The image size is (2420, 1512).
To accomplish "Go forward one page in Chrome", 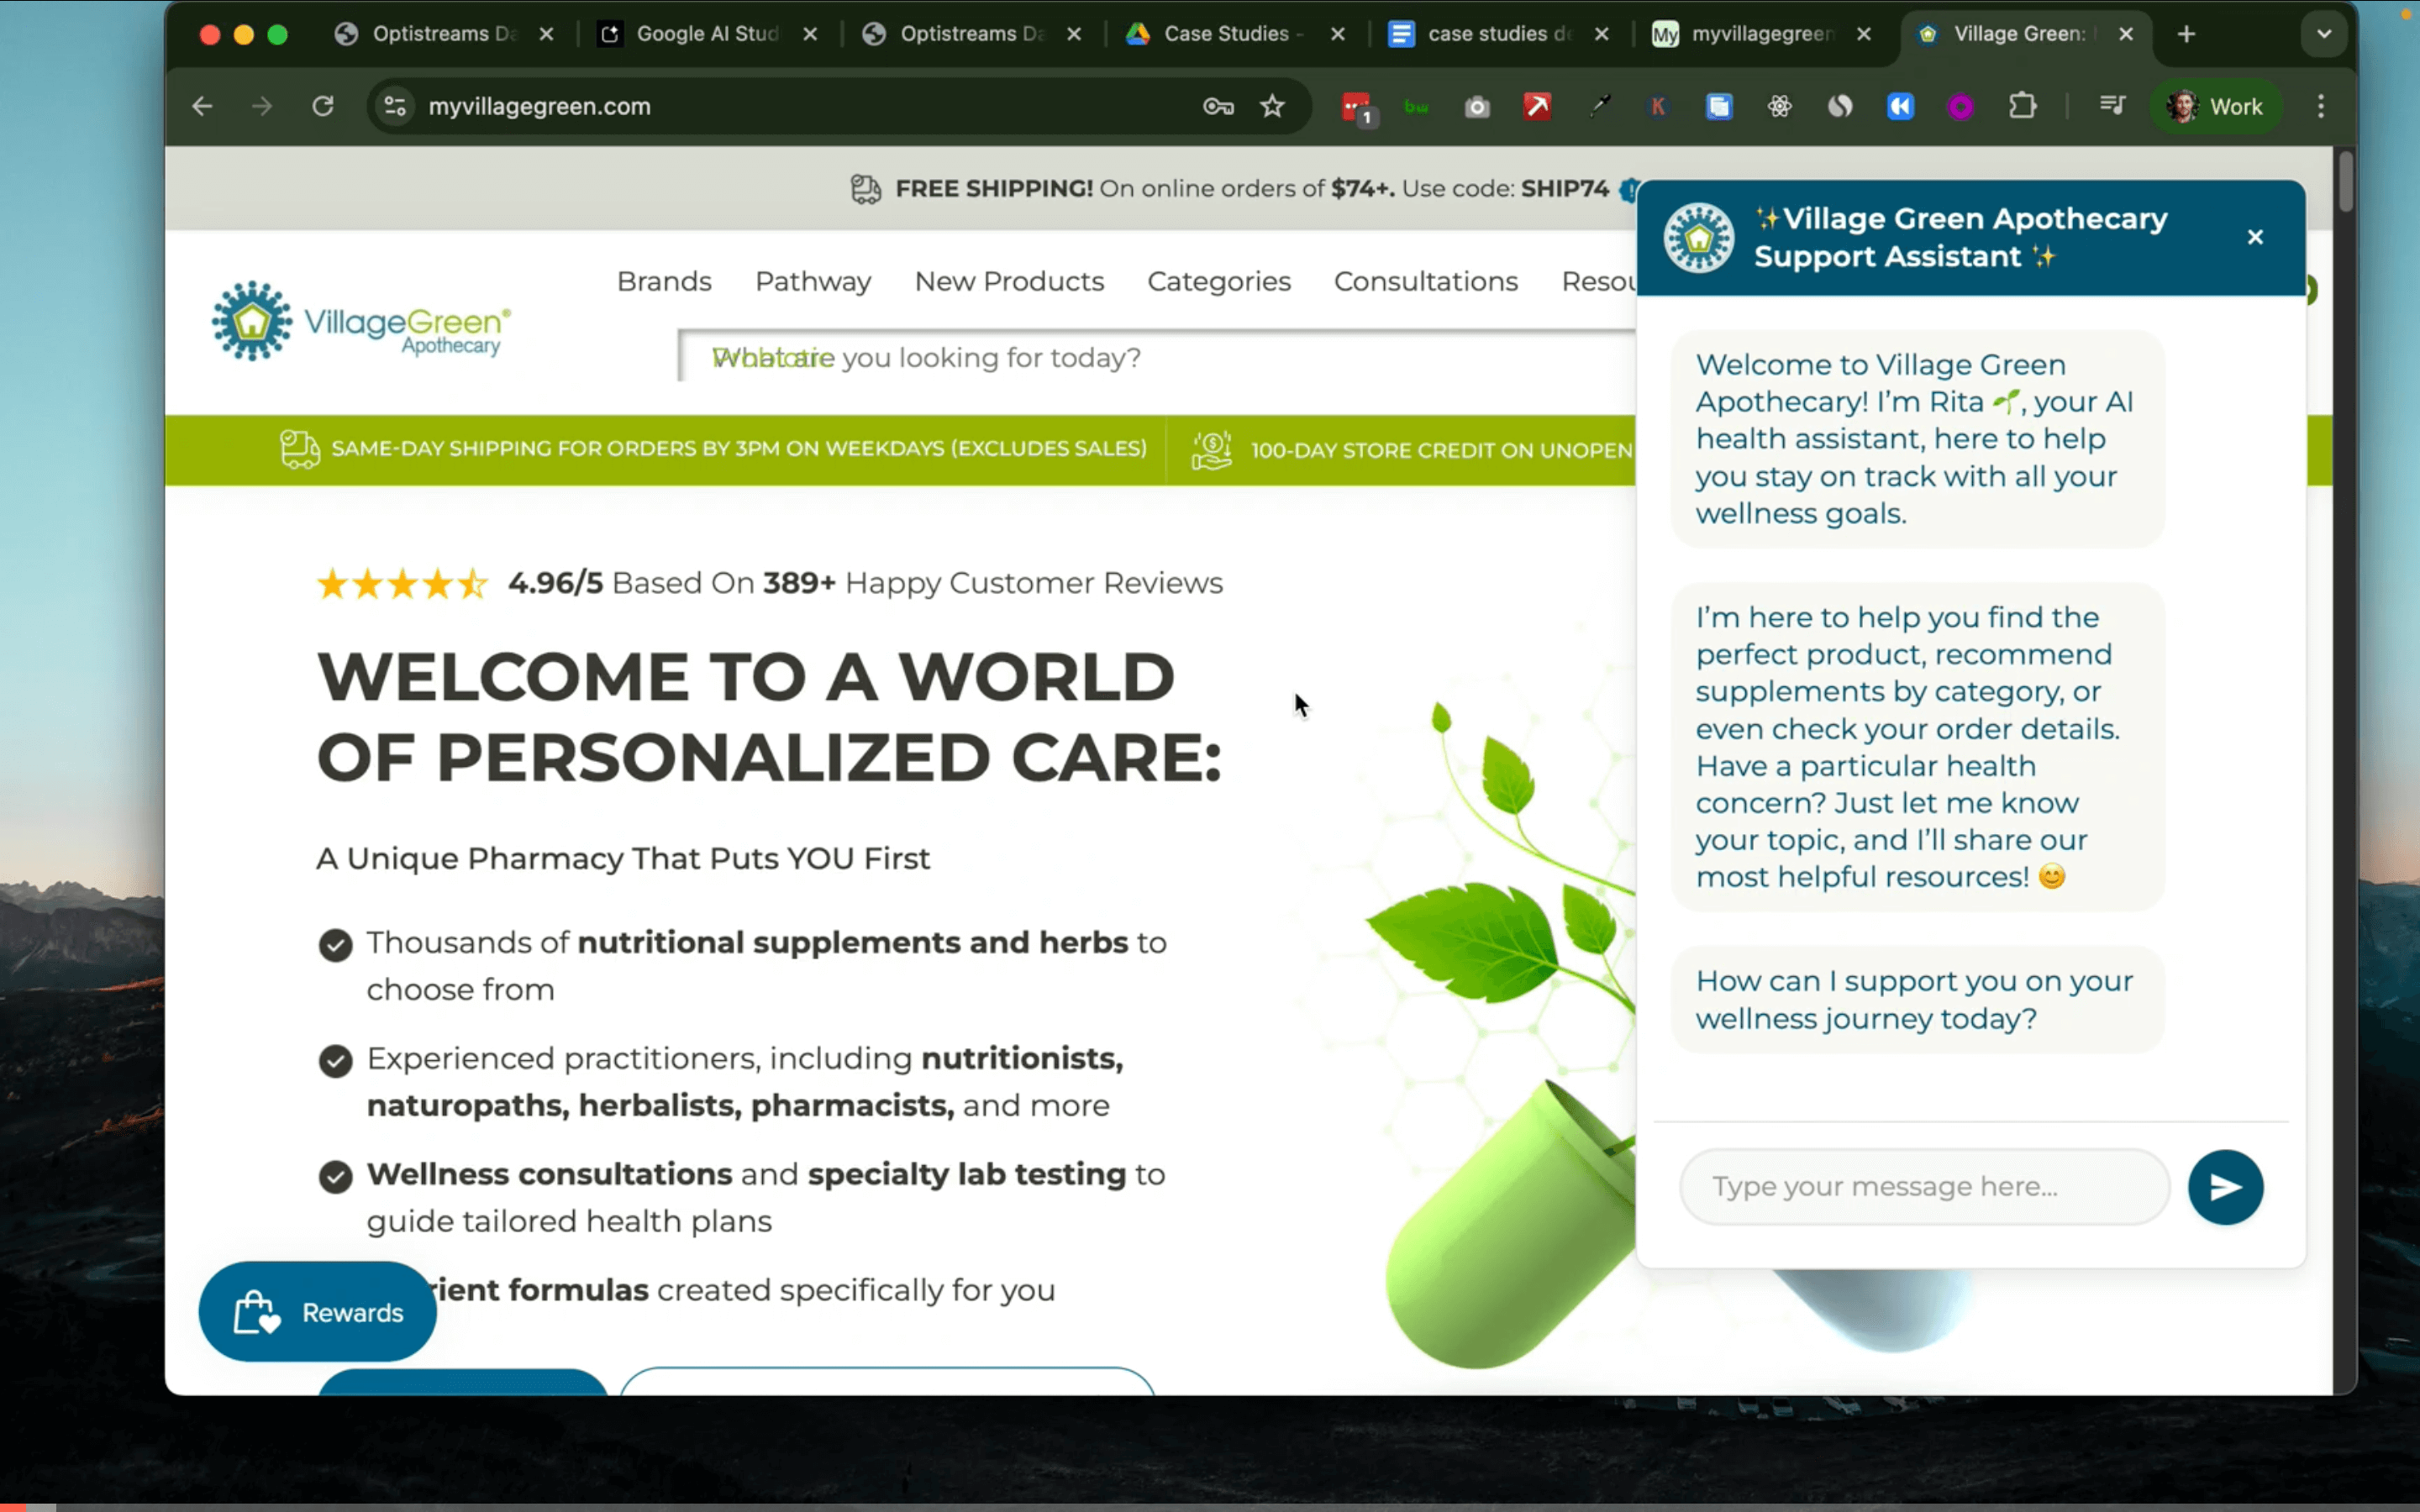I will pos(262,106).
